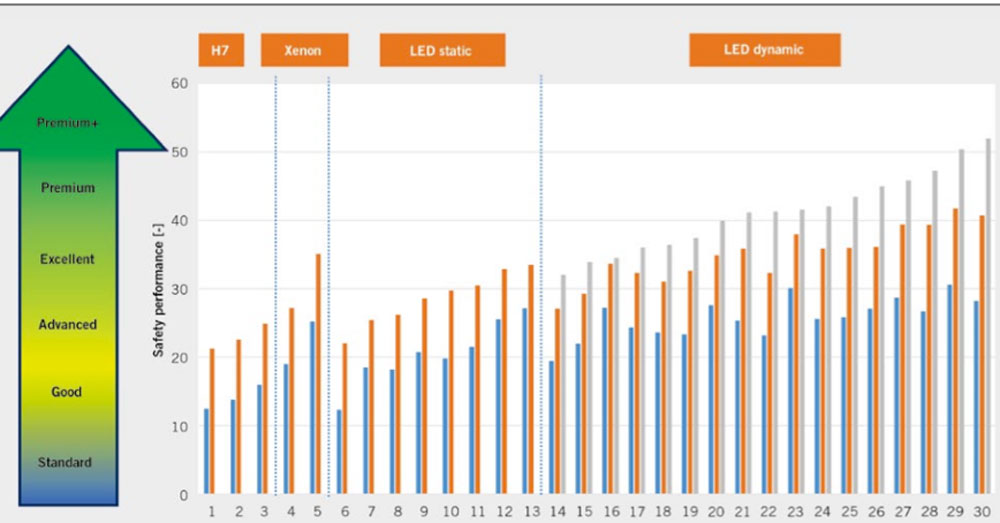
Task: Click the LED static category label
Action: click(443, 50)
